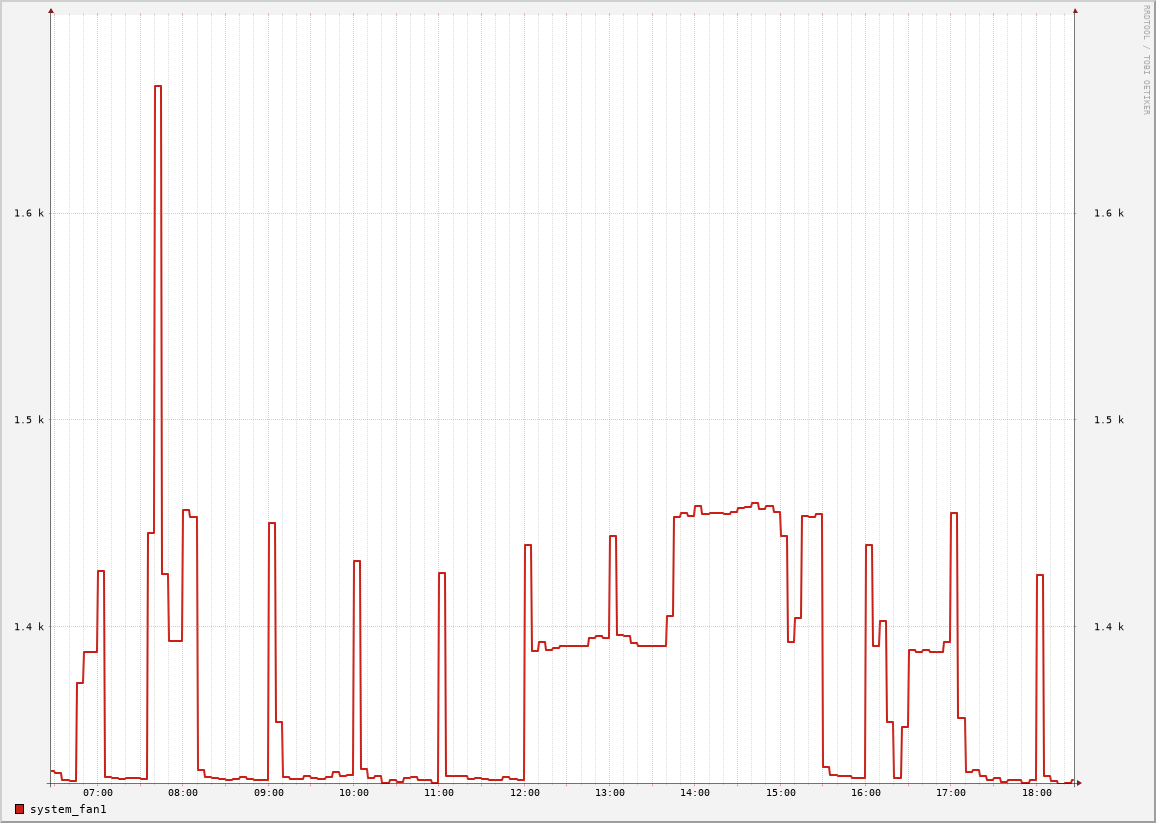The height and width of the screenshot is (823, 1156).
Task: Select the 07:00 time axis label
Action: (x=98, y=793)
